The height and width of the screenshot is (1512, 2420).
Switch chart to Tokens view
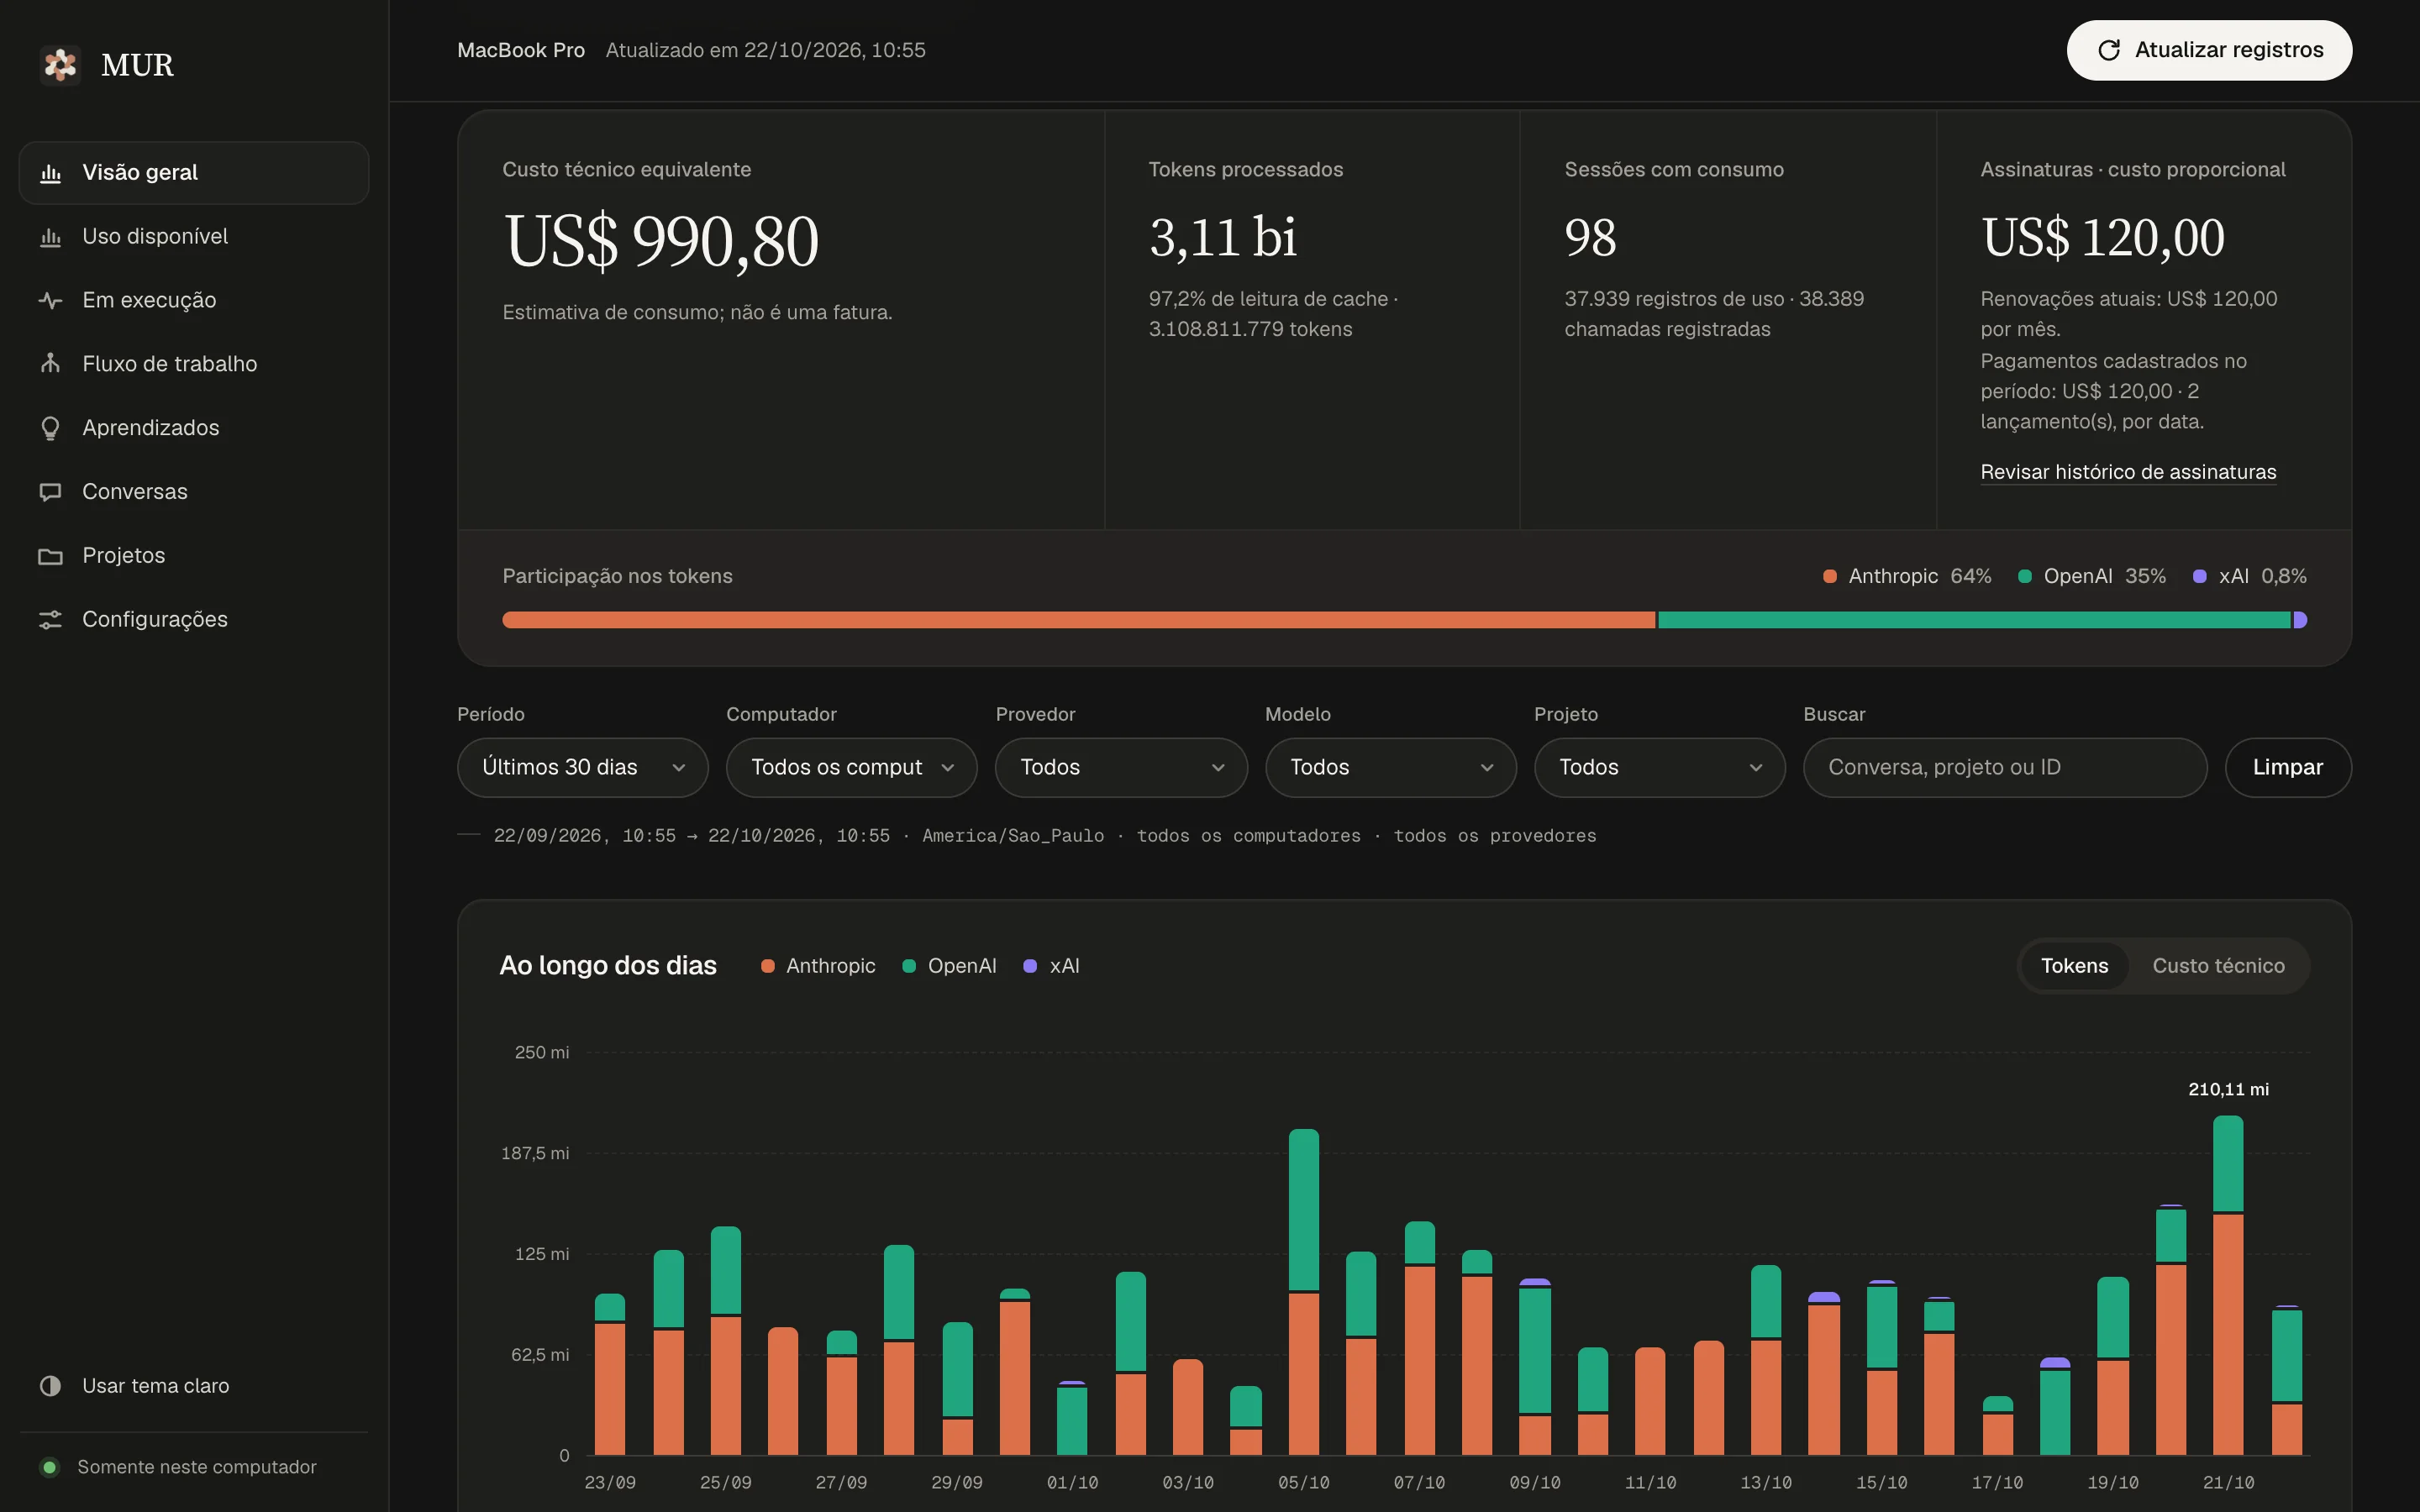(2074, 966)
